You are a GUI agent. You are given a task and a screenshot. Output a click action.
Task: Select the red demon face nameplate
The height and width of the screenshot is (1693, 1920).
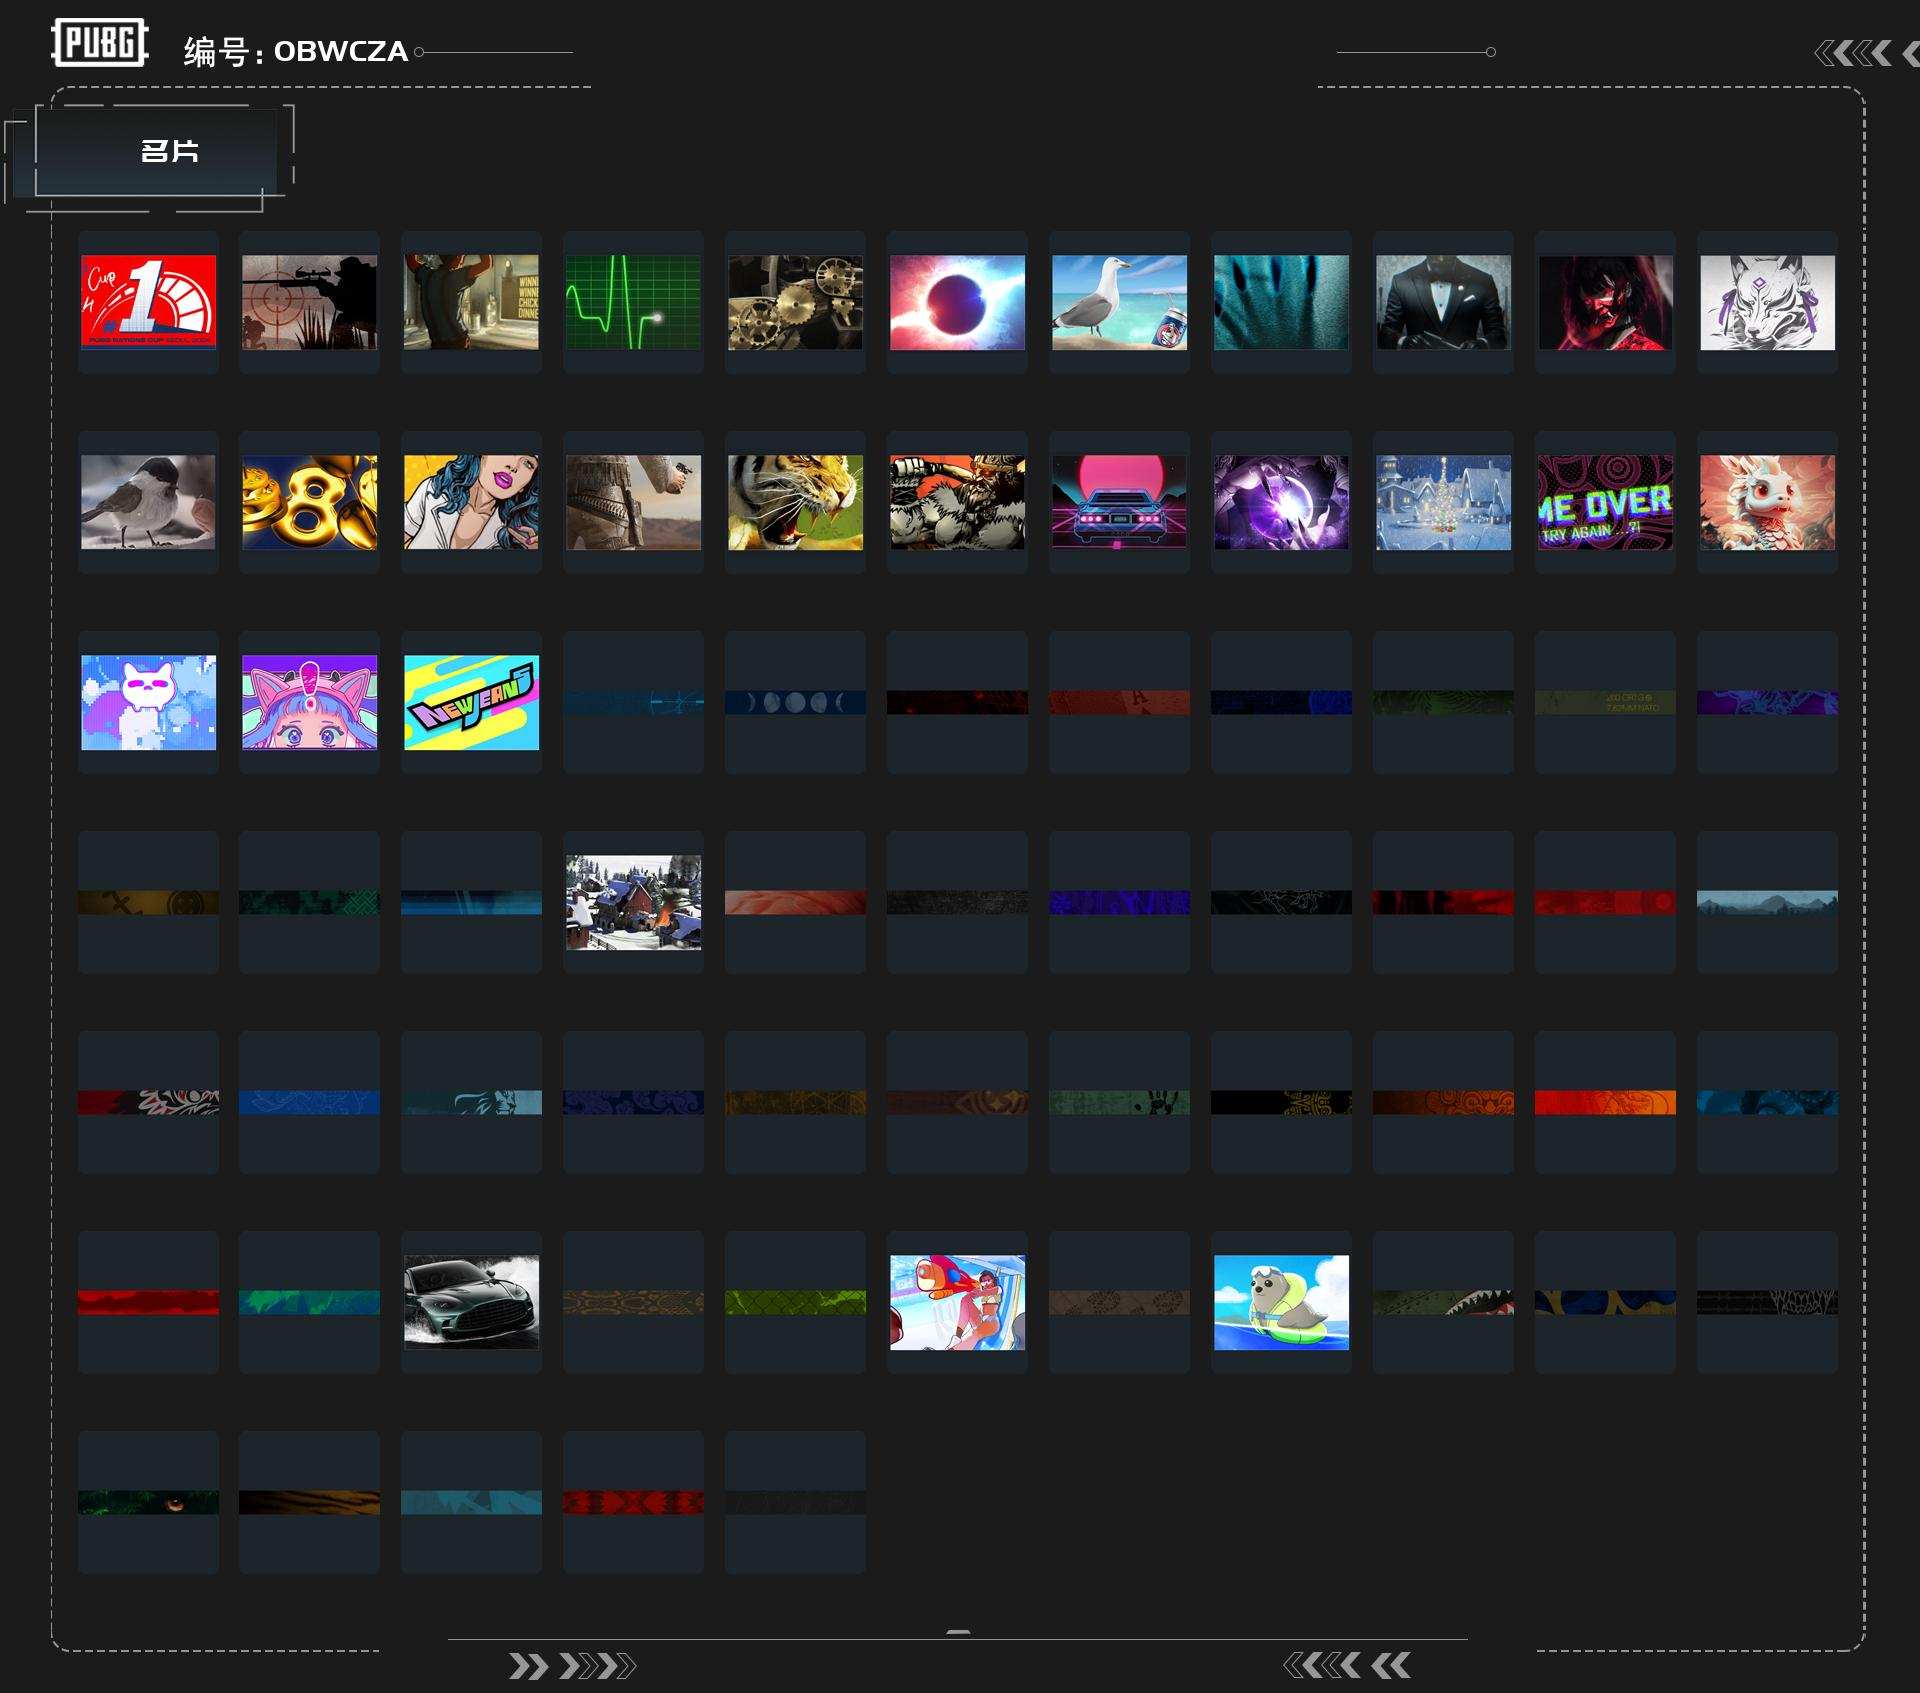[x=1605, y=302]
